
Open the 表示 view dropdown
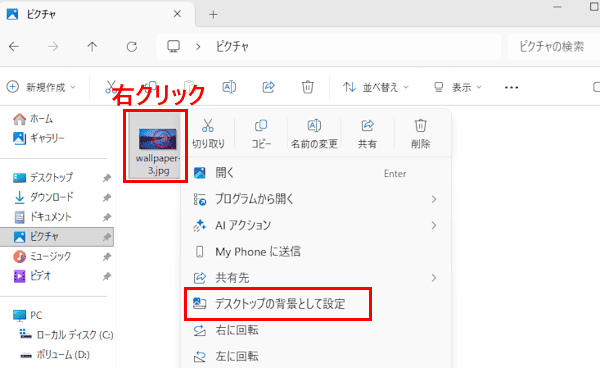(457, 87)
